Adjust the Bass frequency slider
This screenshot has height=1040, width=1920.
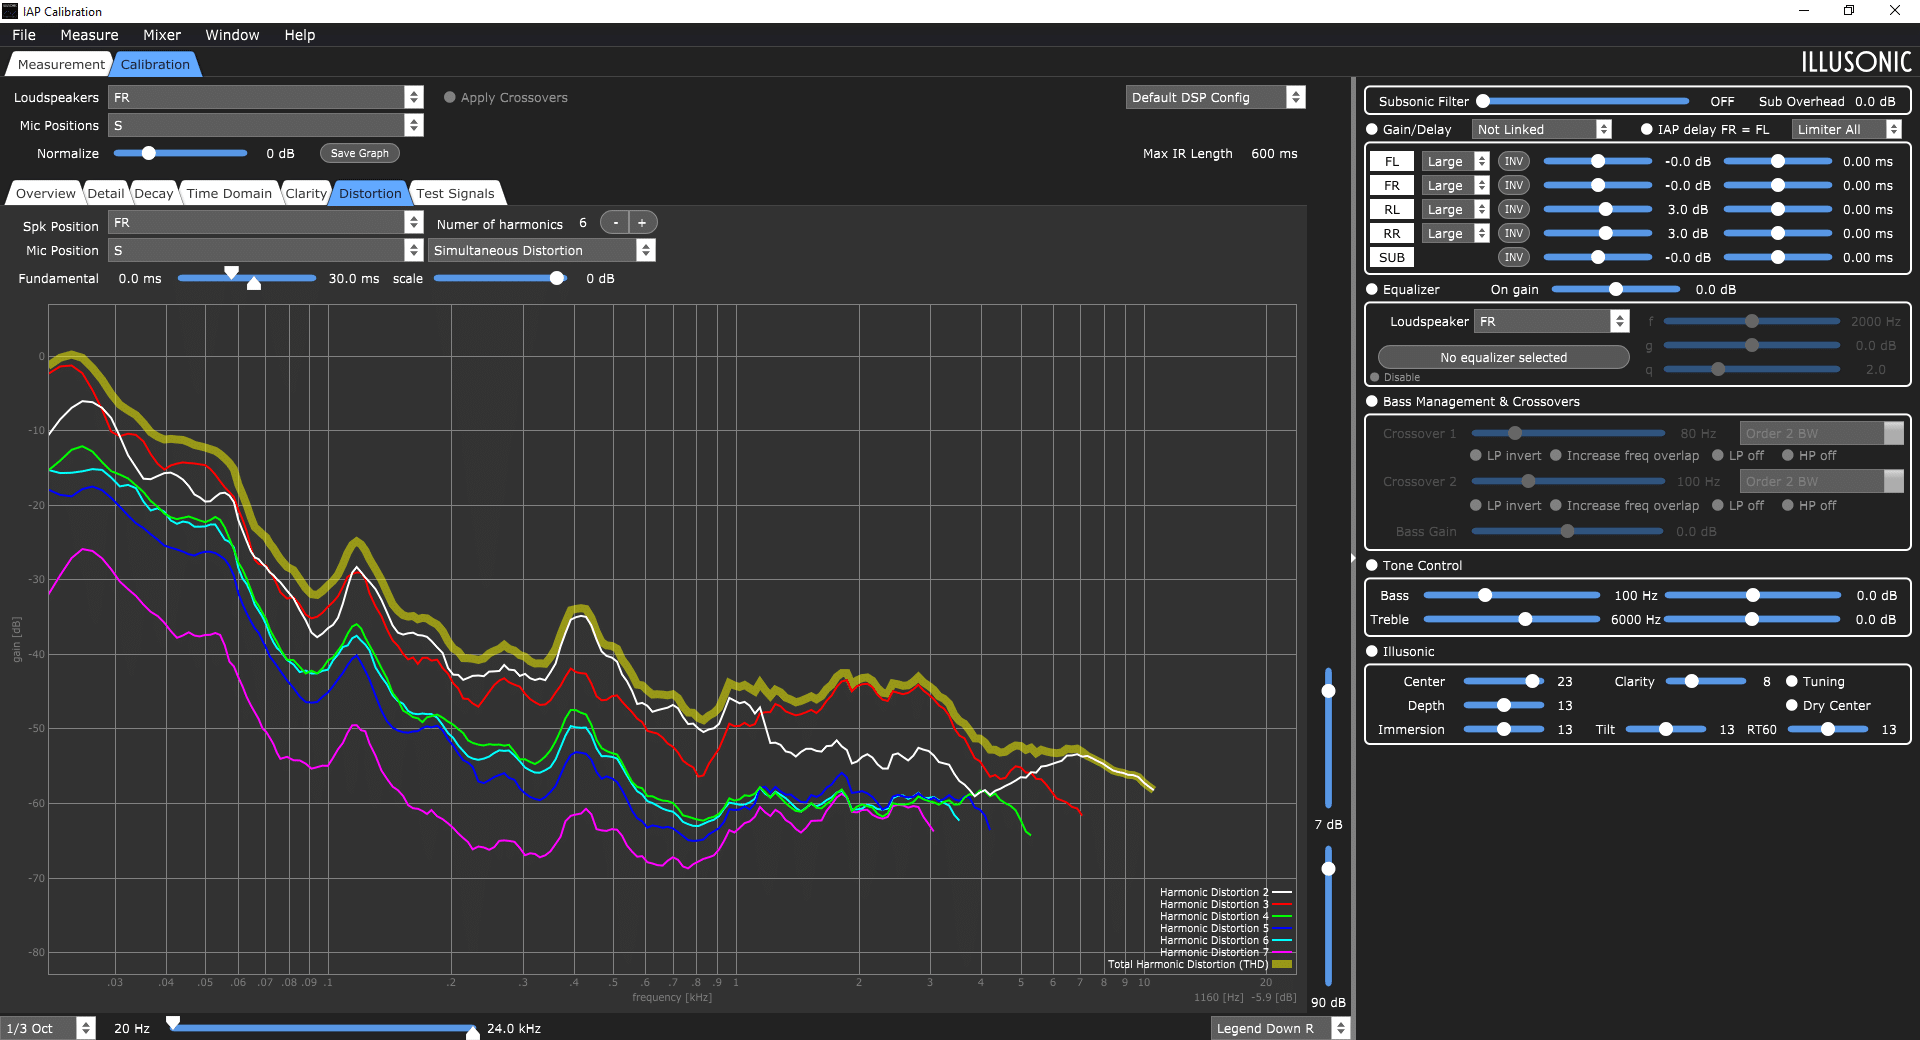1511,595
